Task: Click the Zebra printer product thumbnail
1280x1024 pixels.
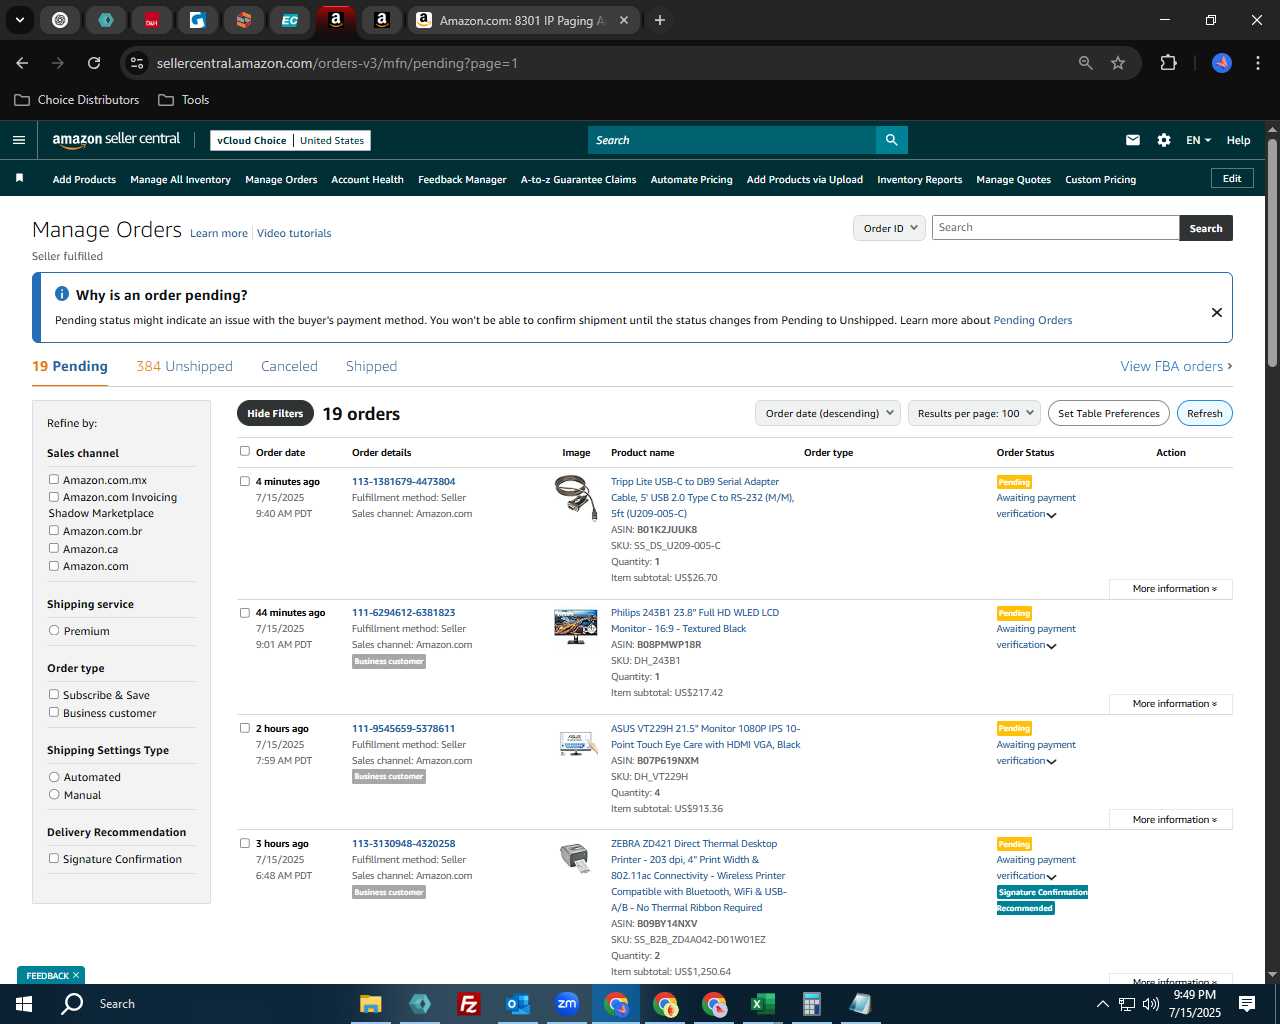Action: (x=575, y=858)
